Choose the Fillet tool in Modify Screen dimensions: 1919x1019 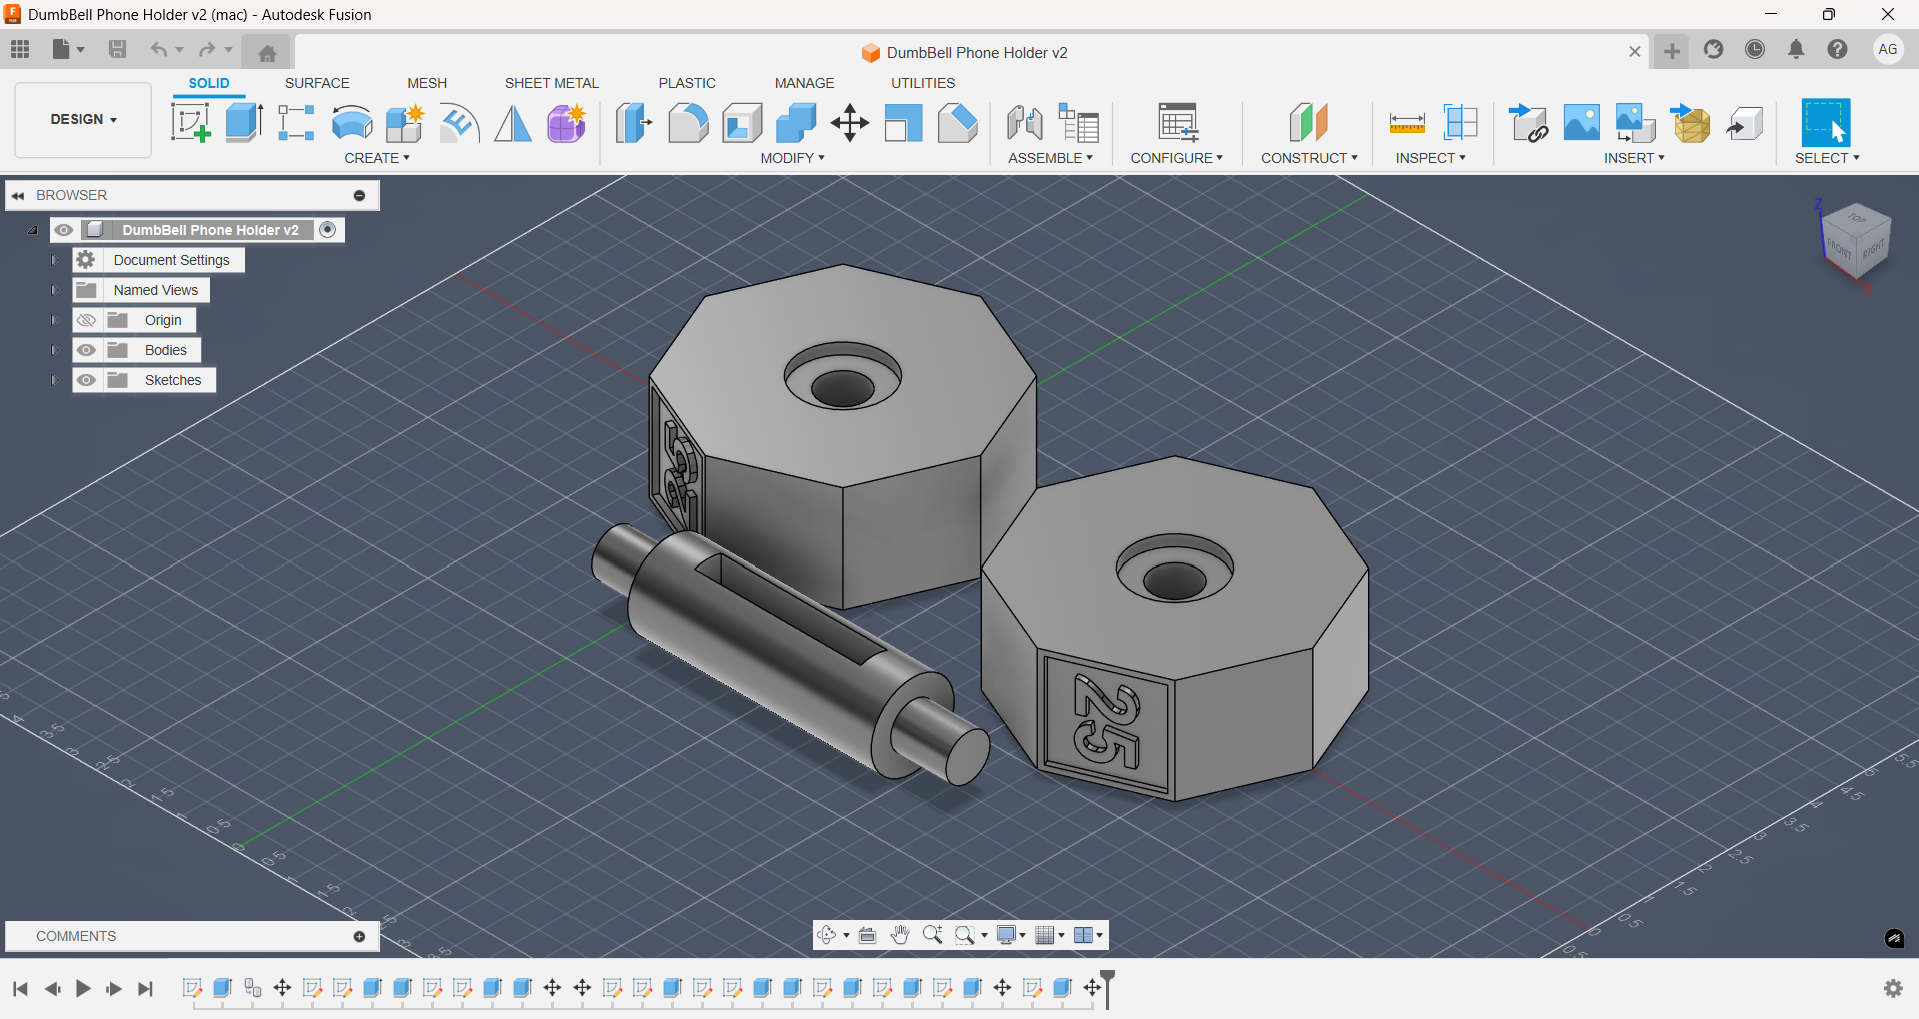click(688, 123)
